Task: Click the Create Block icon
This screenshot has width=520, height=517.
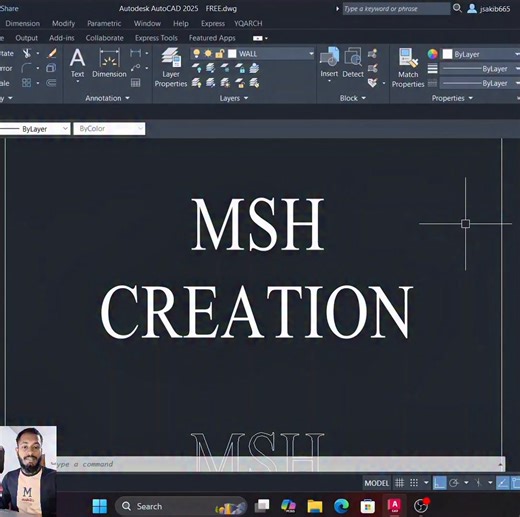Action: coord(372,53)
